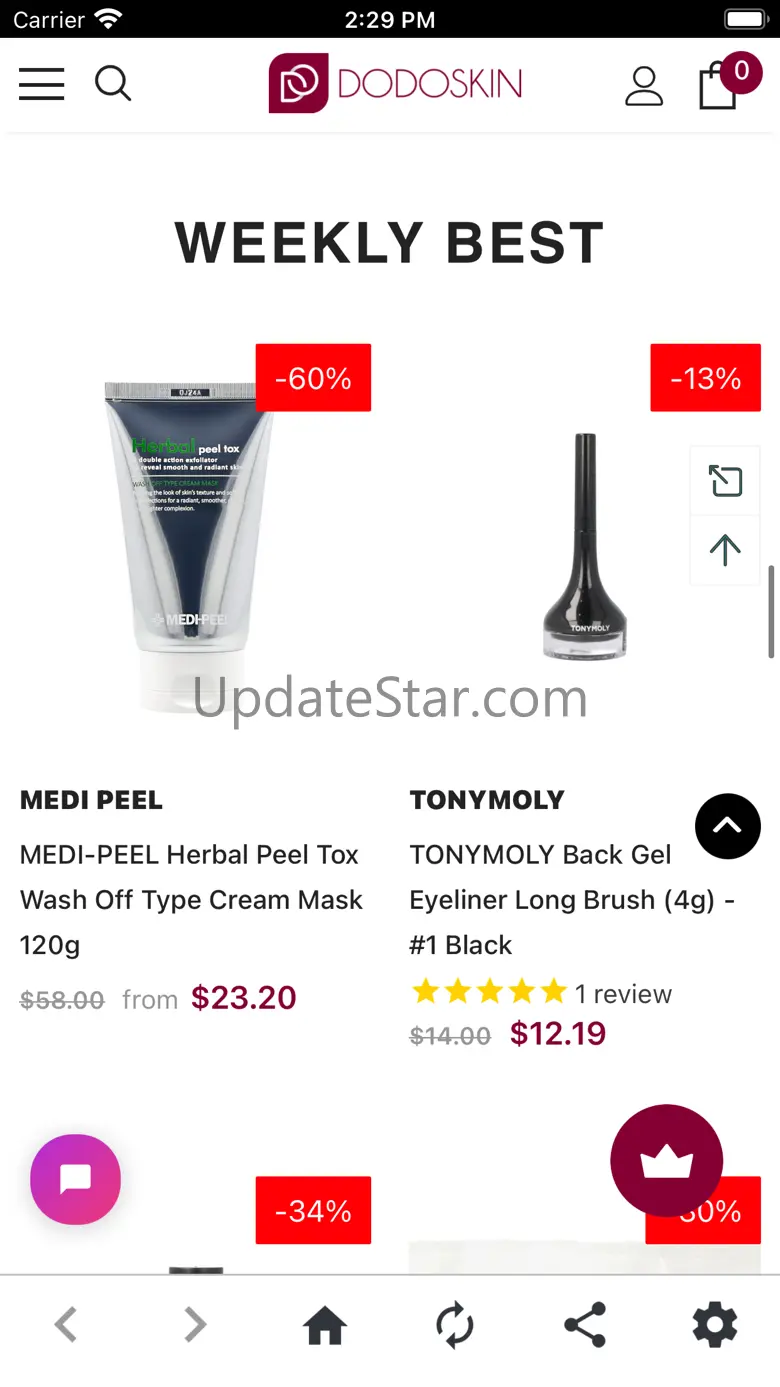
Task: Click the DODOSKIN logo
Action: tap(395, 83)
